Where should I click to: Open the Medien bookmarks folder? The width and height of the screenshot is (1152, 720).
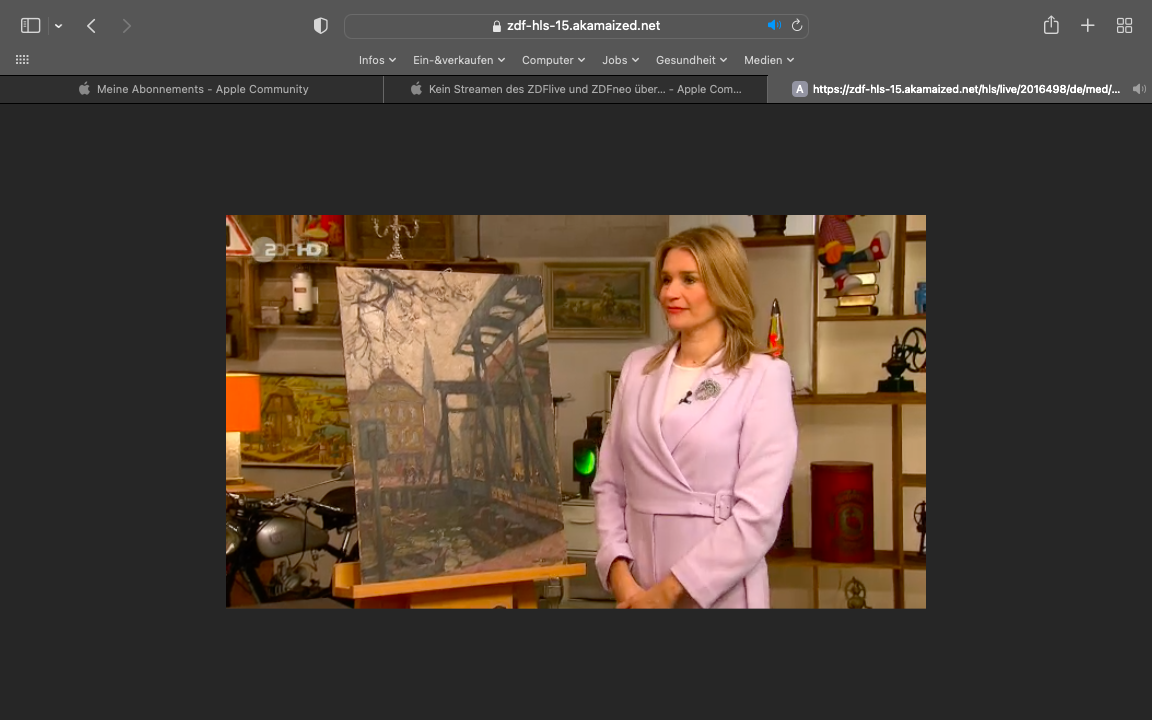[768, 60]
